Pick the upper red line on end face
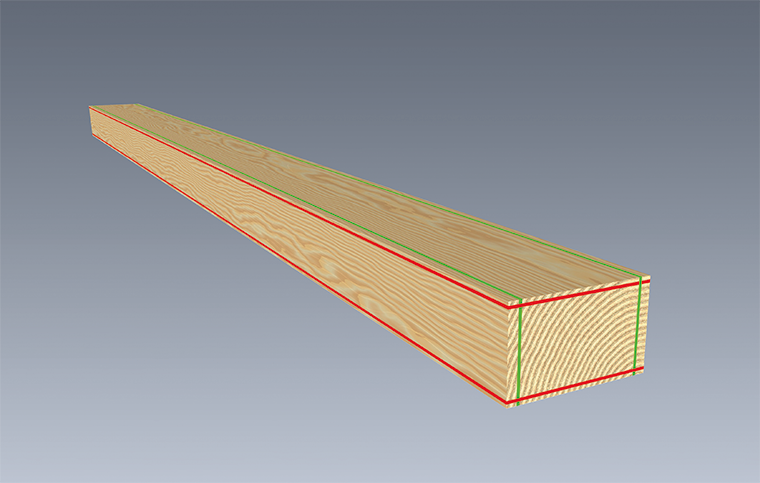 [x=578, y=294]
